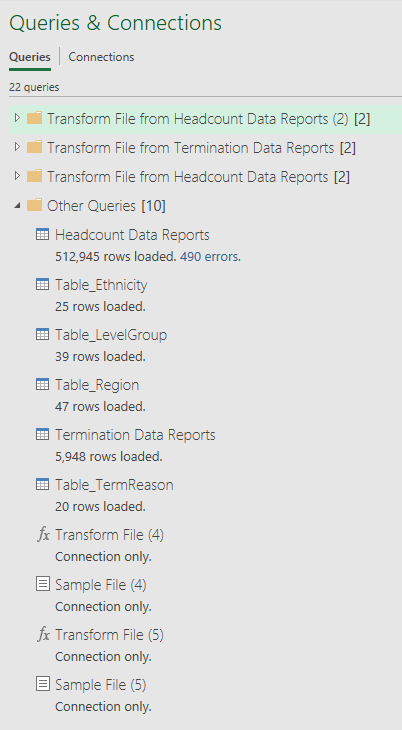402x730 pixels.
Task: Select the Table_Region query name
Action: pos(97,385)
